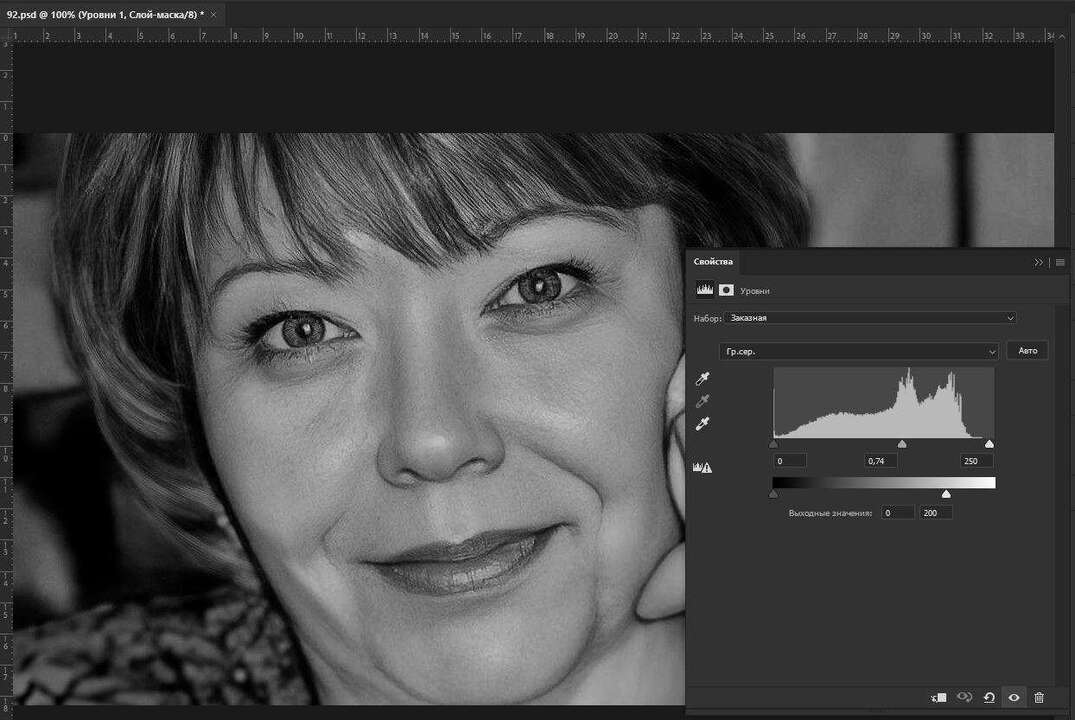
Task: Toggle view previous state button
Action: (964, 697)
